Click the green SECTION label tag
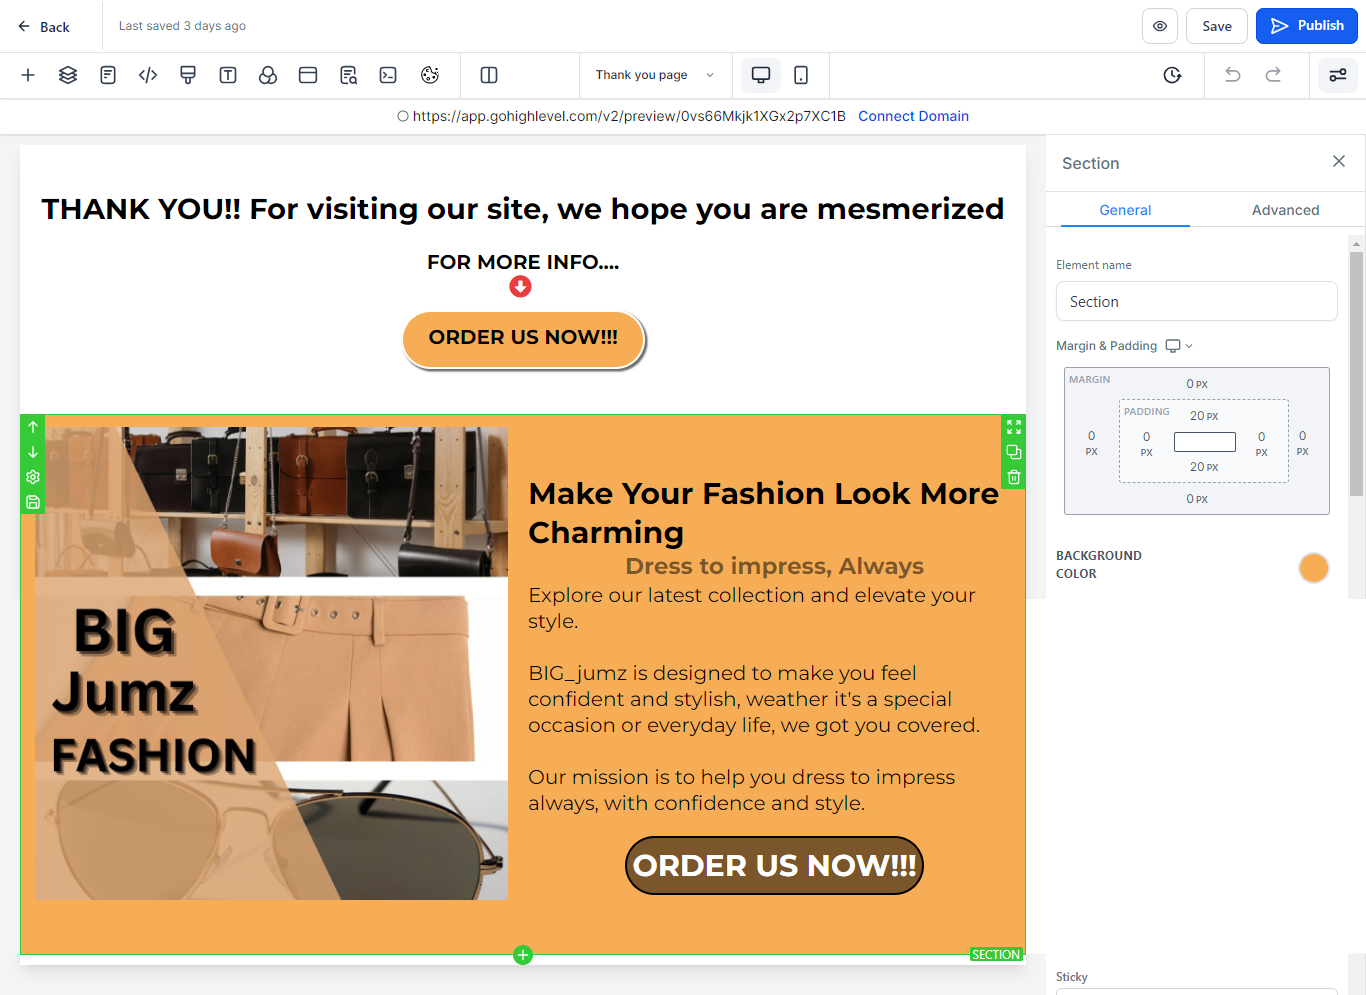The width and height of the screenshot is (1366, 995). point(996,955)
